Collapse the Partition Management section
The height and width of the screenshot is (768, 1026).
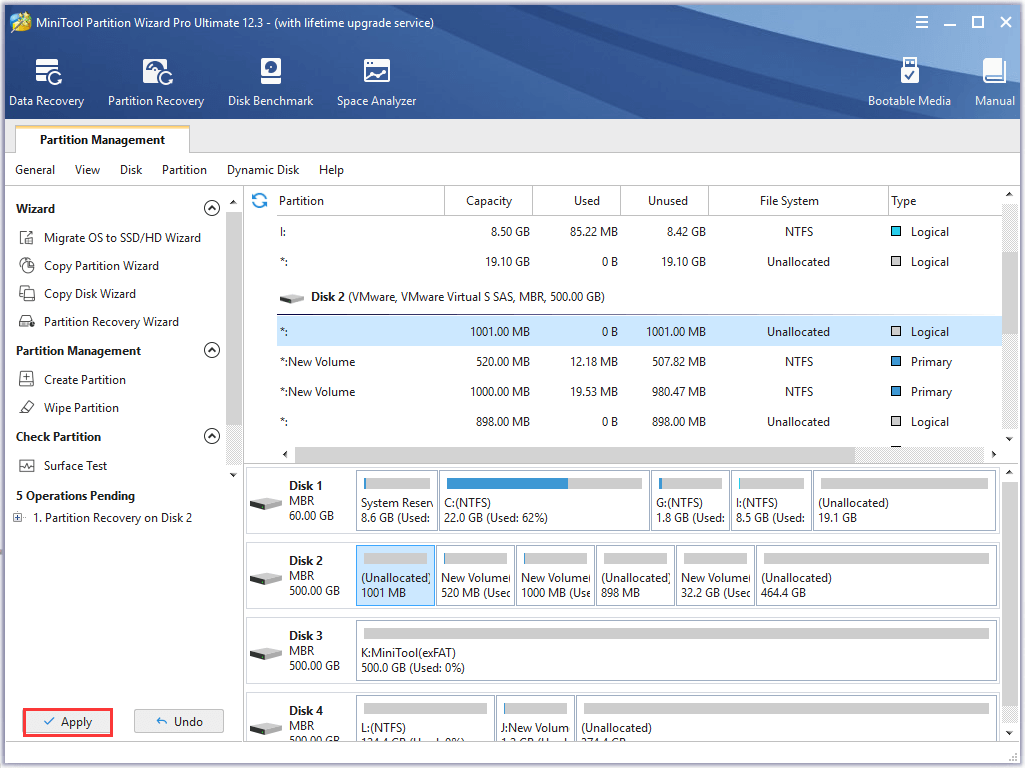212,350
